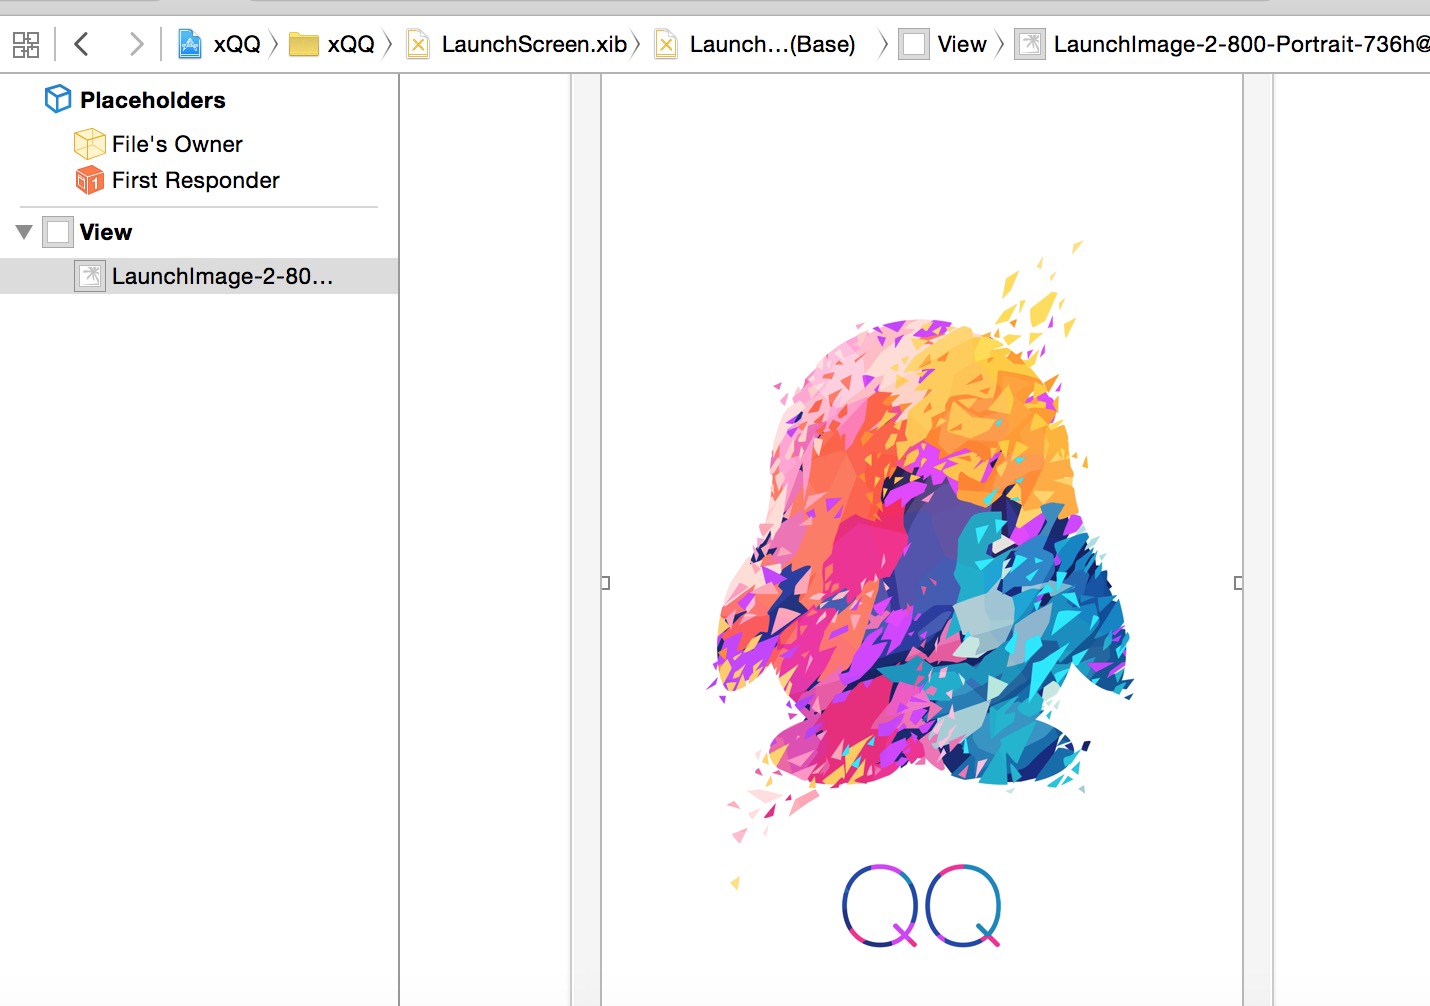Screen dimensions: 1430x1006
Task: Click the LaunchScreen.xib file icon
Action: (x=418, y=44)
